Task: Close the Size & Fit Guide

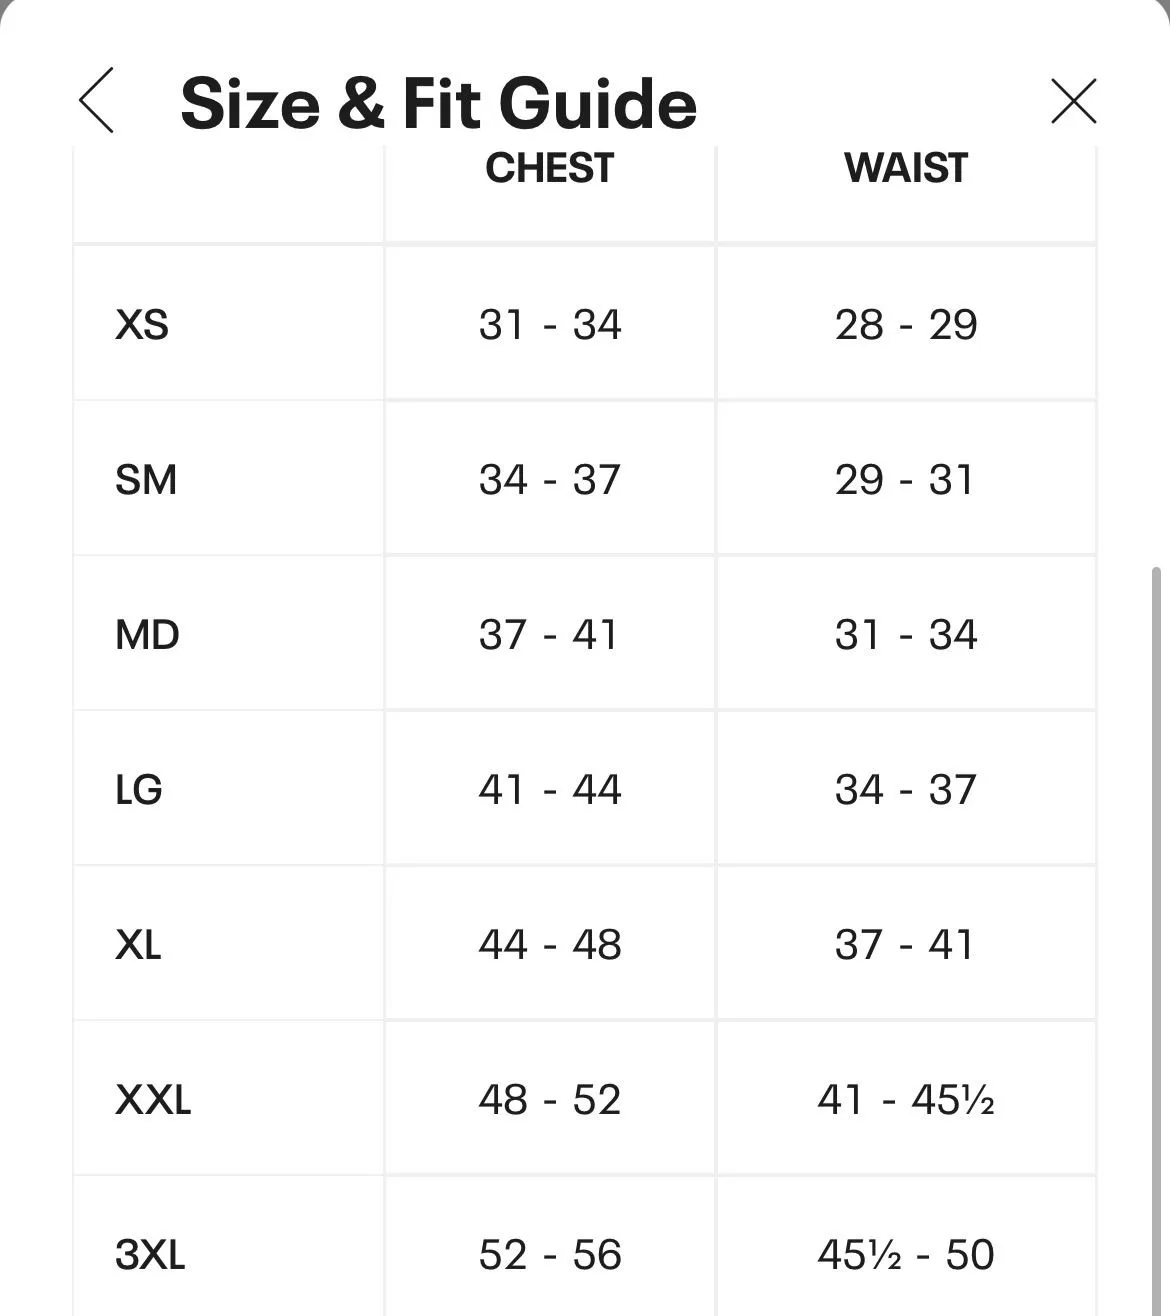Action: tap(1074, 101)
